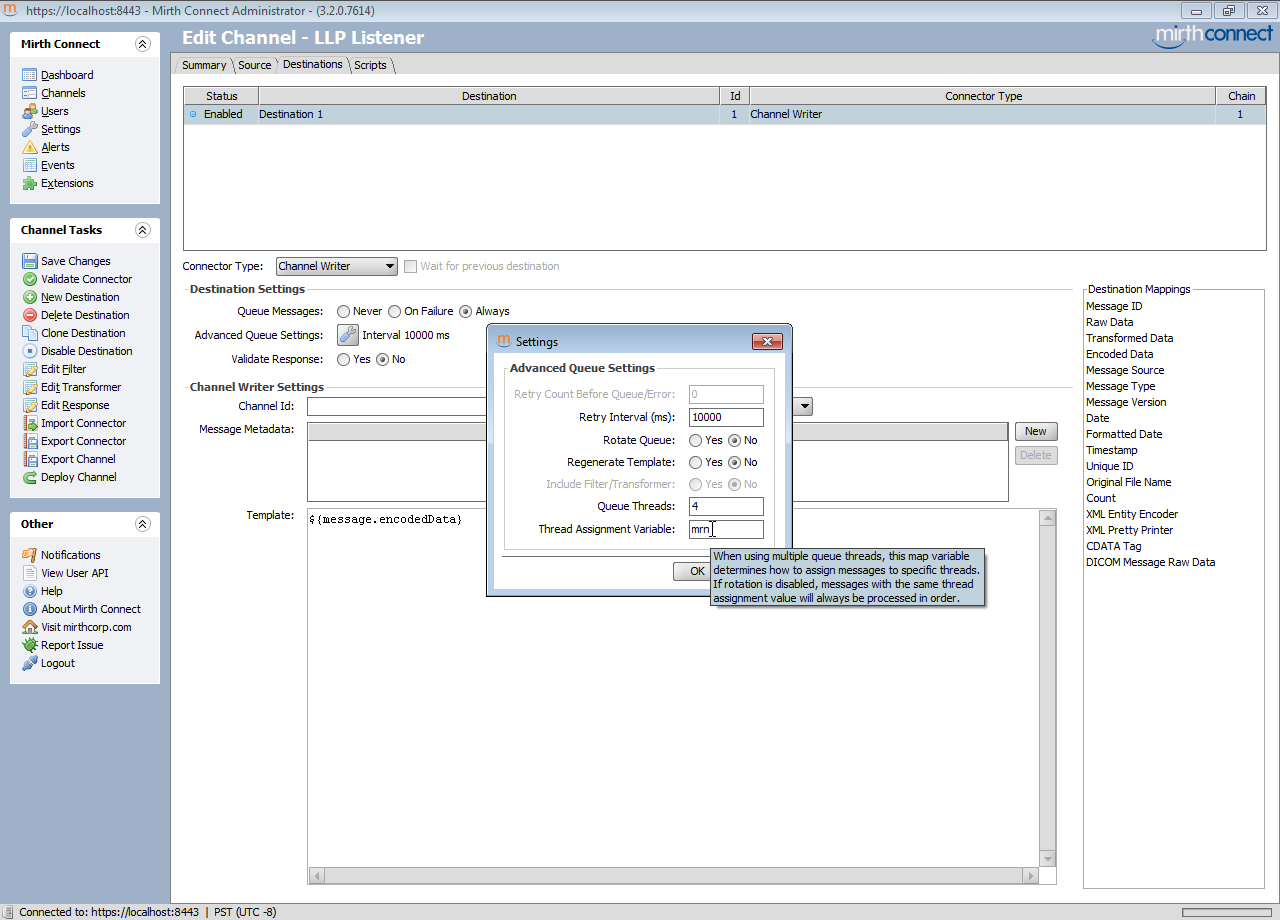The image size is (1280, 920).
Task: Click the Report Issue bug icon
Action: pyautogui.click(x=30, y=645)
